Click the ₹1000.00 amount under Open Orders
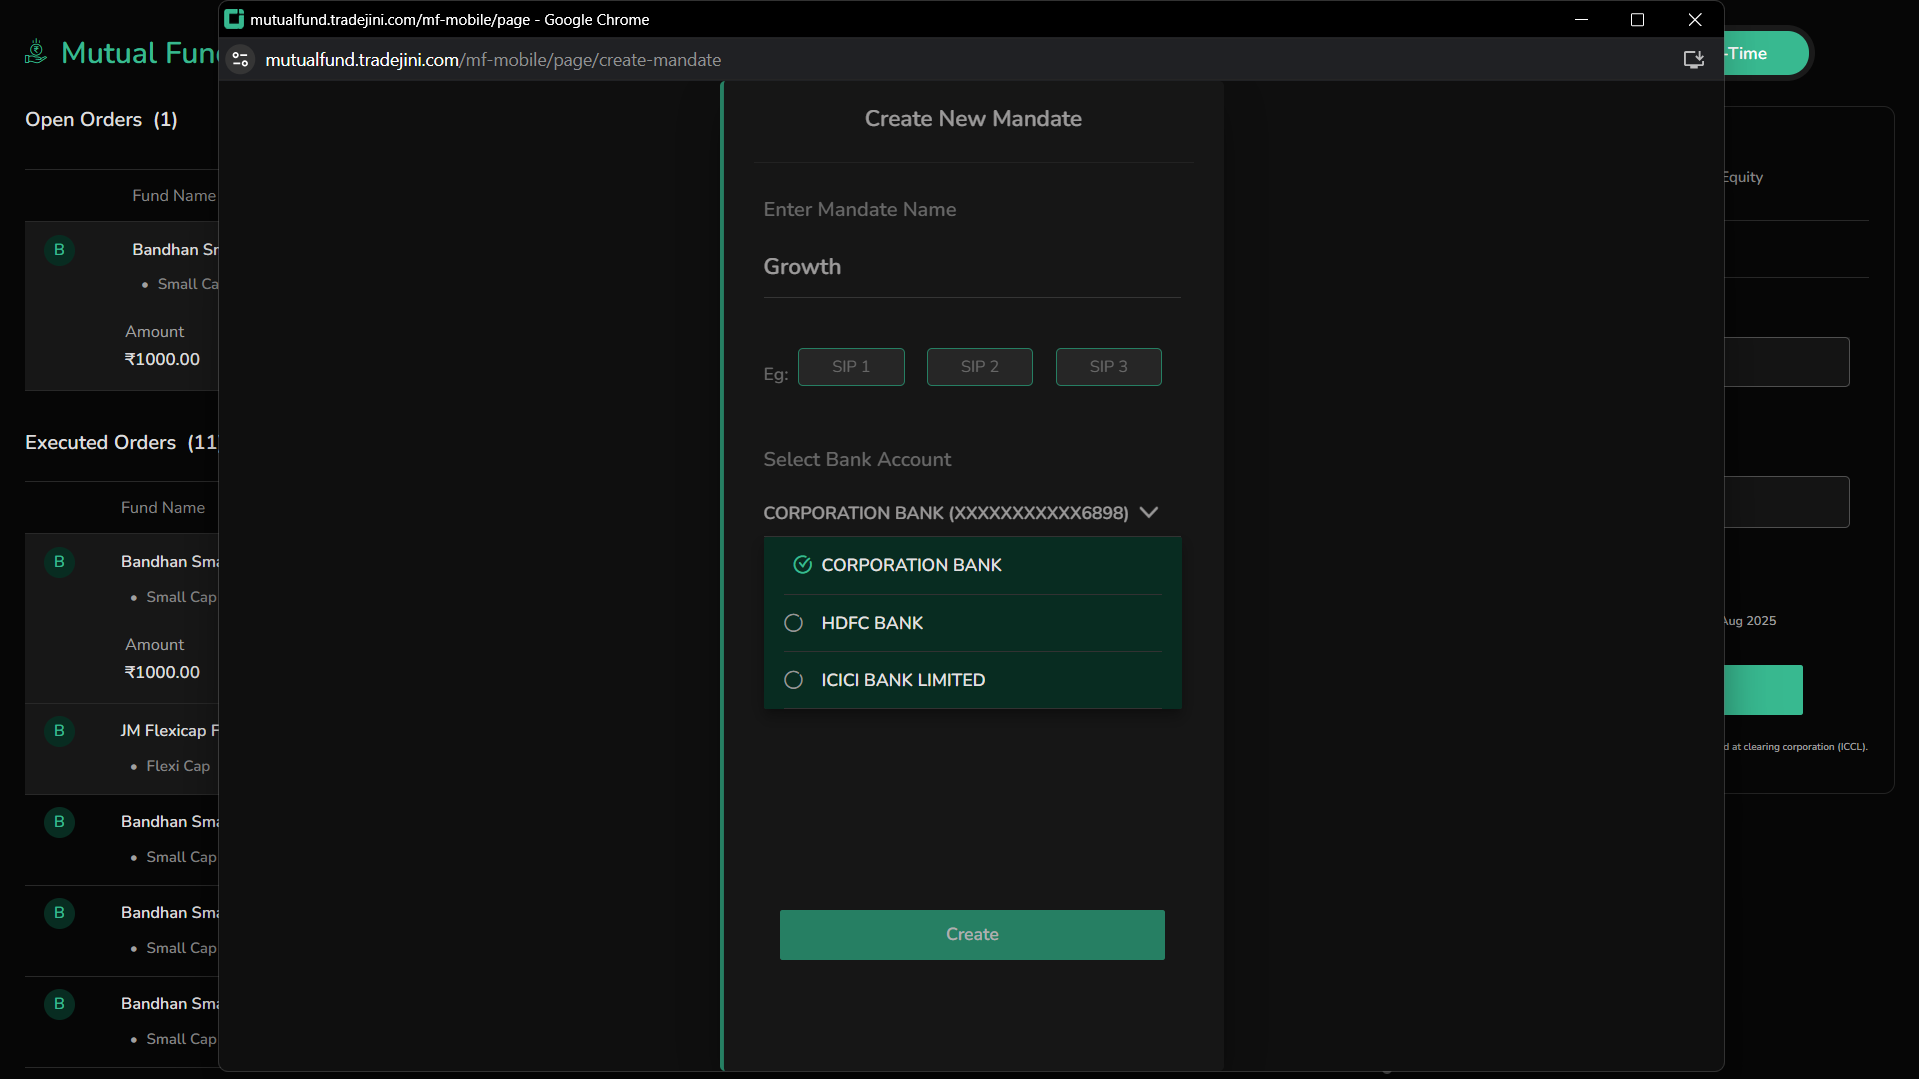Image resolution: width=1919 pixels, height=1079 pixels. (162, 359)
